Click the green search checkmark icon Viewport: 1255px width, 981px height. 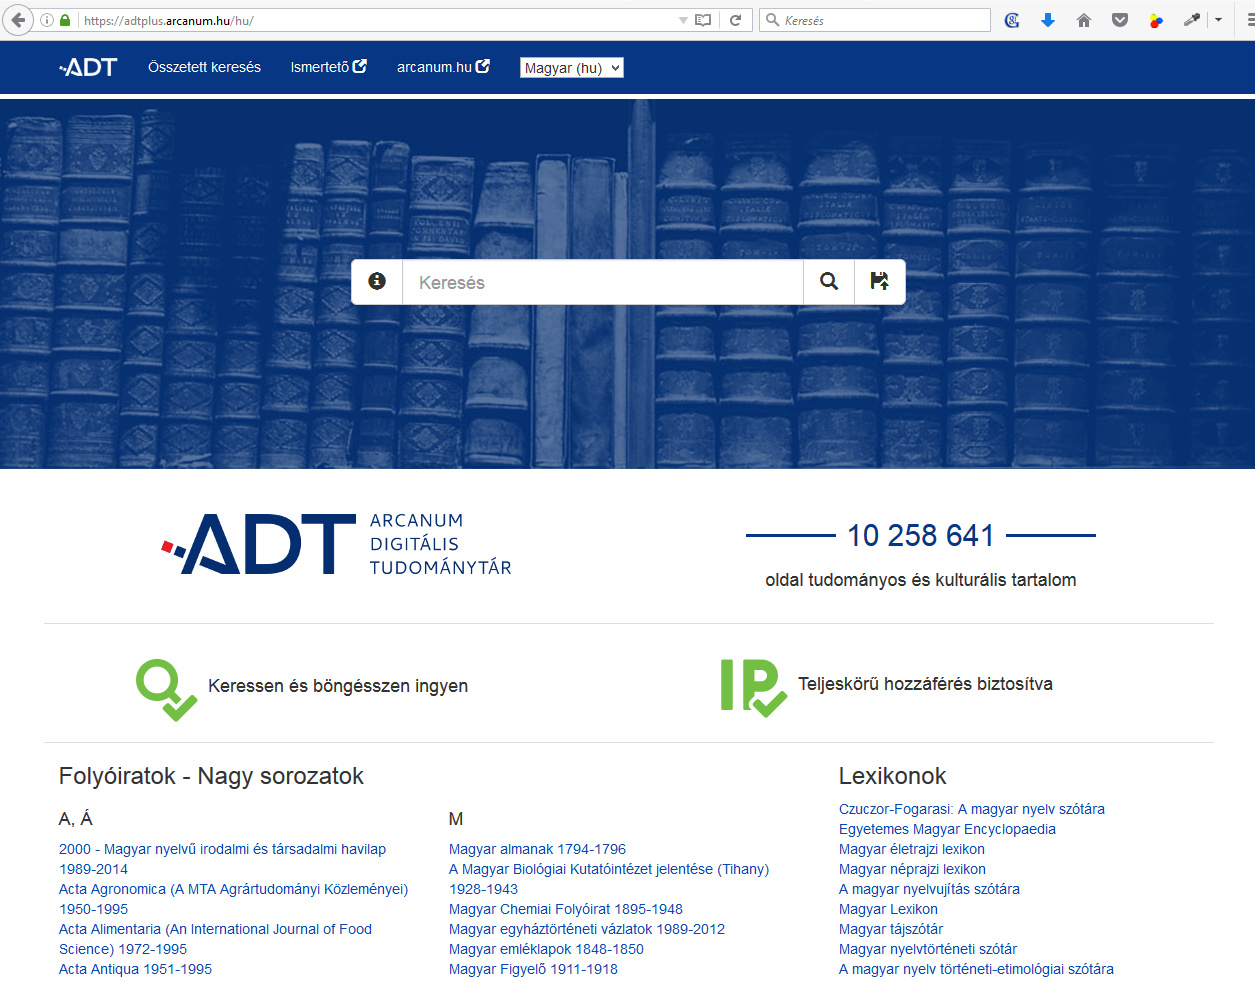tap(166, 689)
